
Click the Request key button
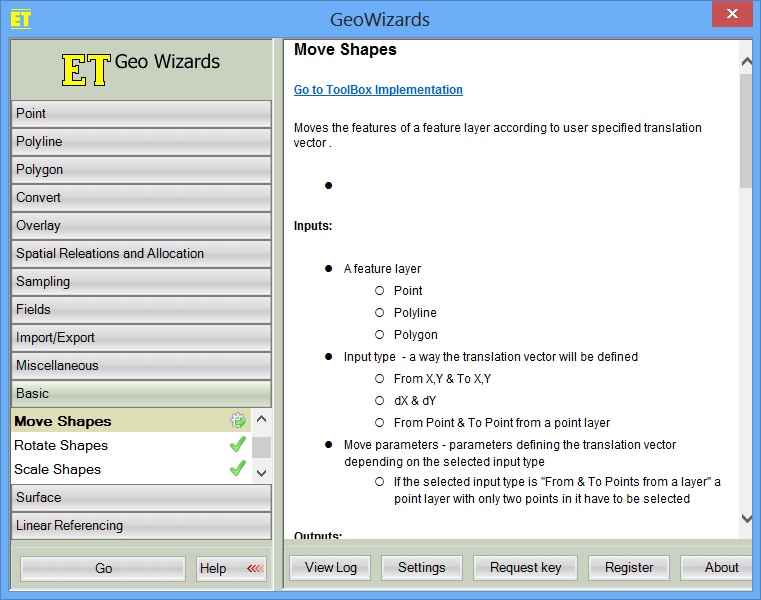[526, 567]
